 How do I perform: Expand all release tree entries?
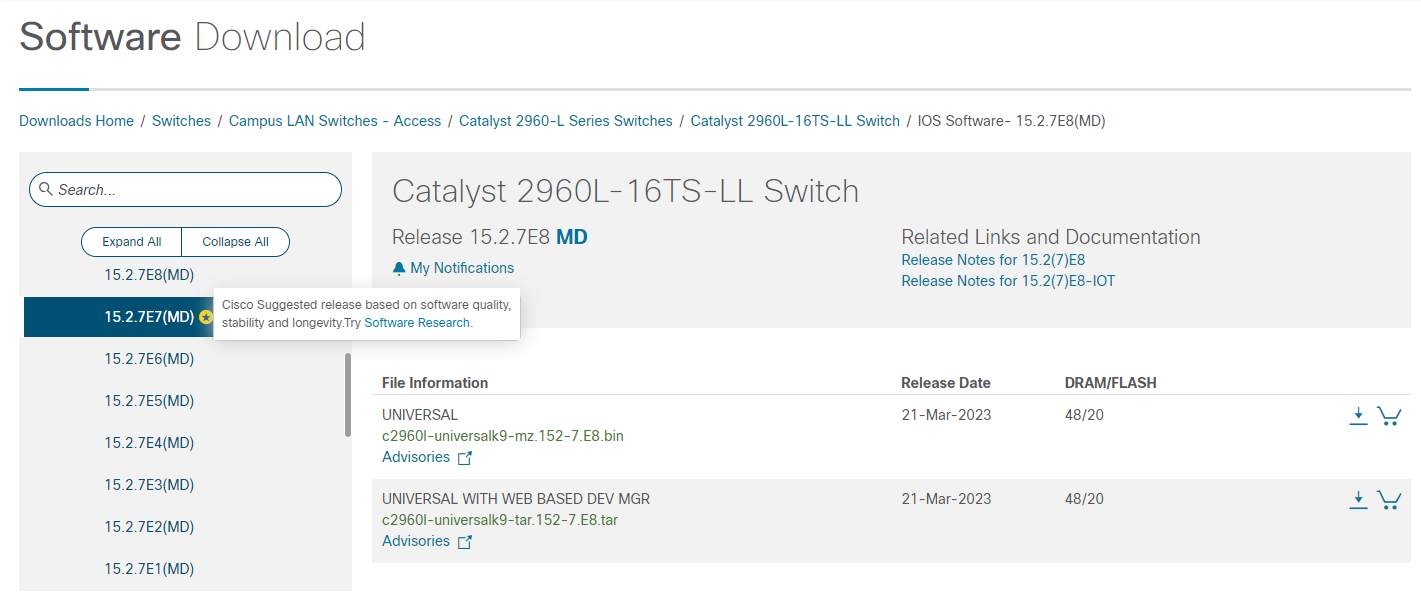pyautogui.click(x=131, y=242)
